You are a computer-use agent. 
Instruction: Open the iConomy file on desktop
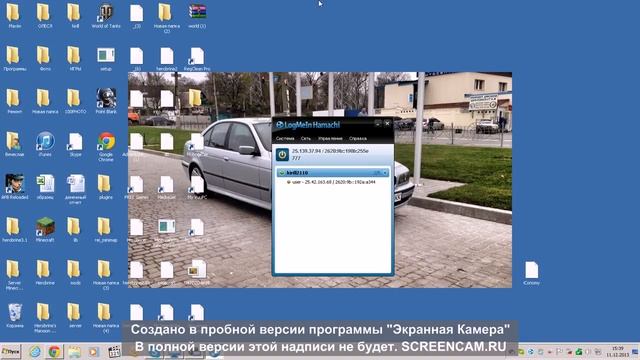pos(531,273)
